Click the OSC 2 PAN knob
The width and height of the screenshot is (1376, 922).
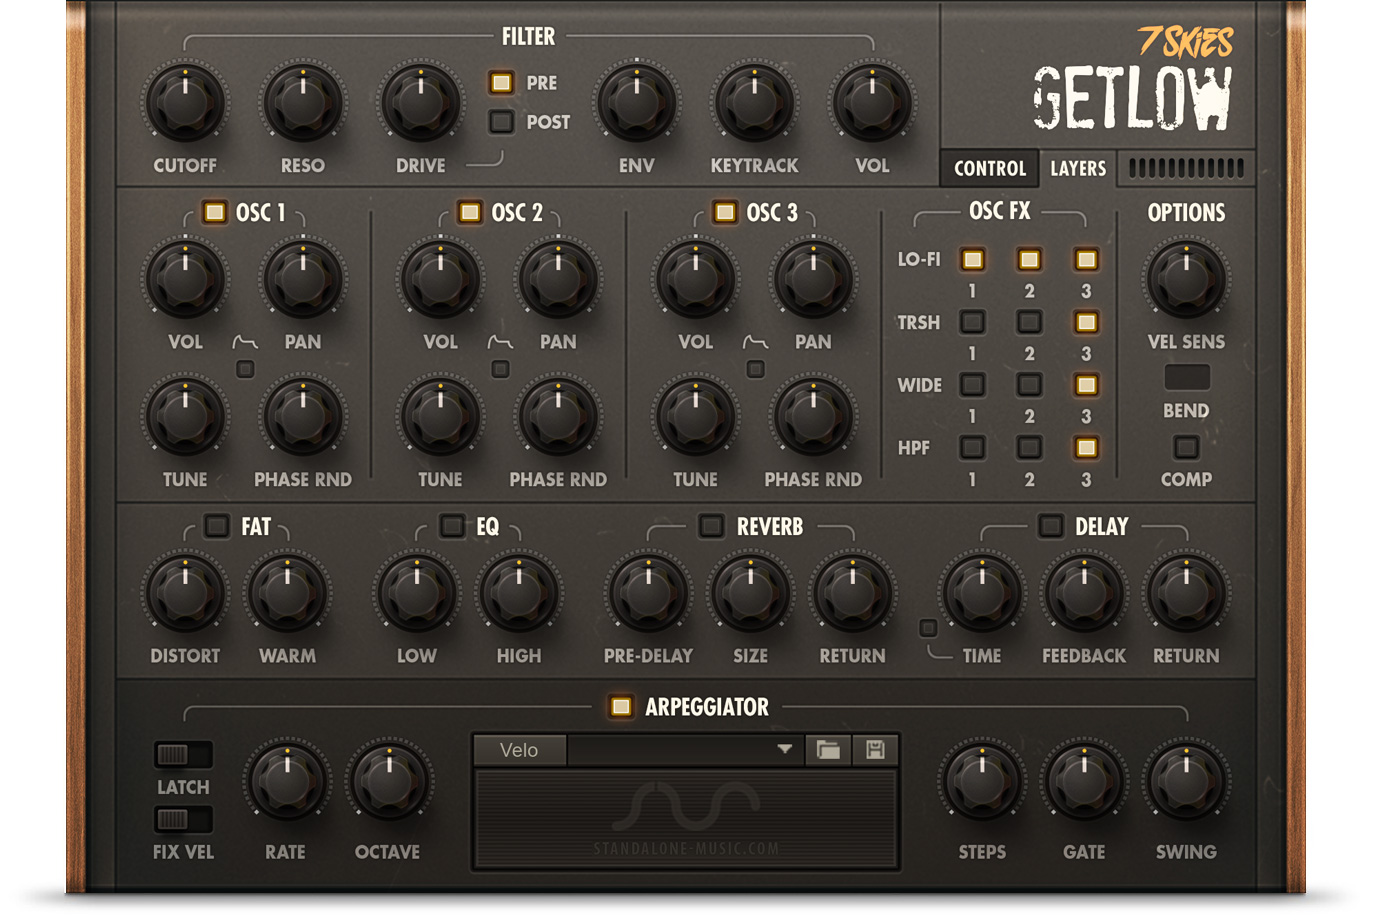558,280
